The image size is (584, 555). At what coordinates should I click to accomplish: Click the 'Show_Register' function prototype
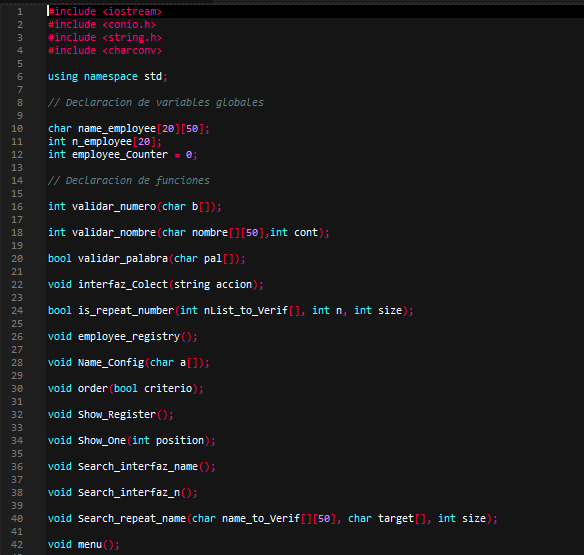point(111,415)
